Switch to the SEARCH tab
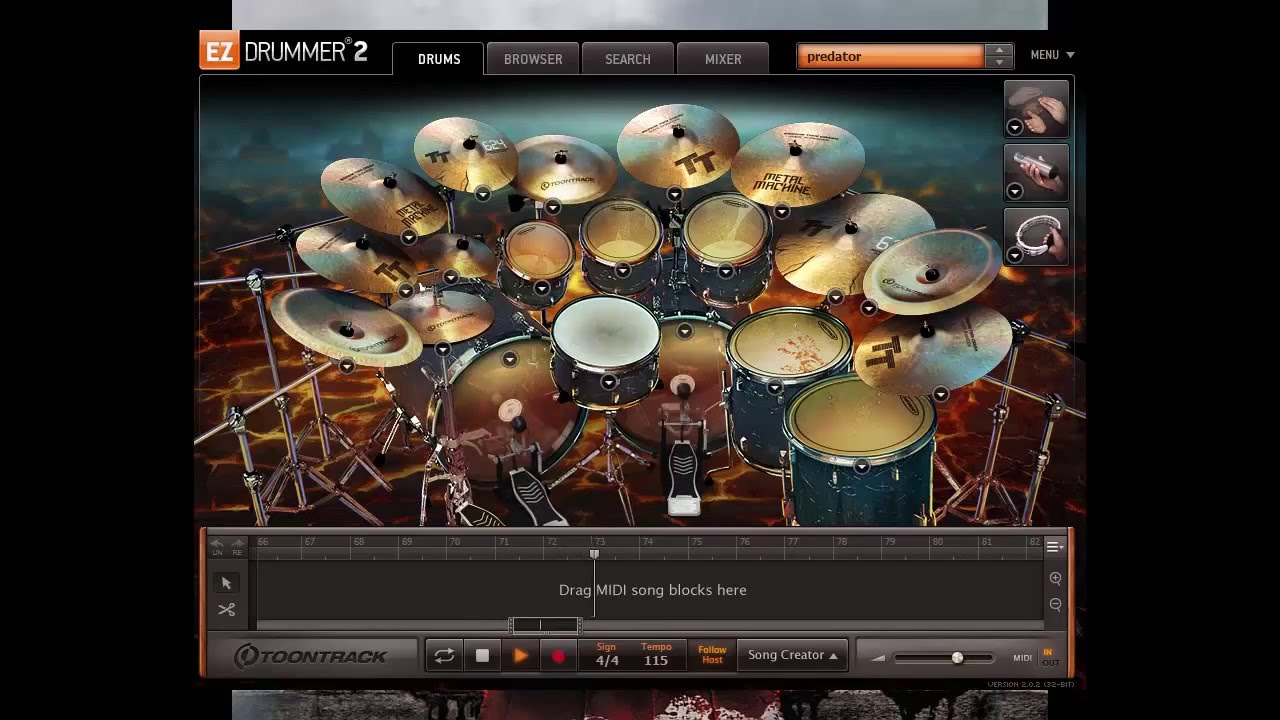This screenshot has height=720, width=1280. click(x=628, y=59)
